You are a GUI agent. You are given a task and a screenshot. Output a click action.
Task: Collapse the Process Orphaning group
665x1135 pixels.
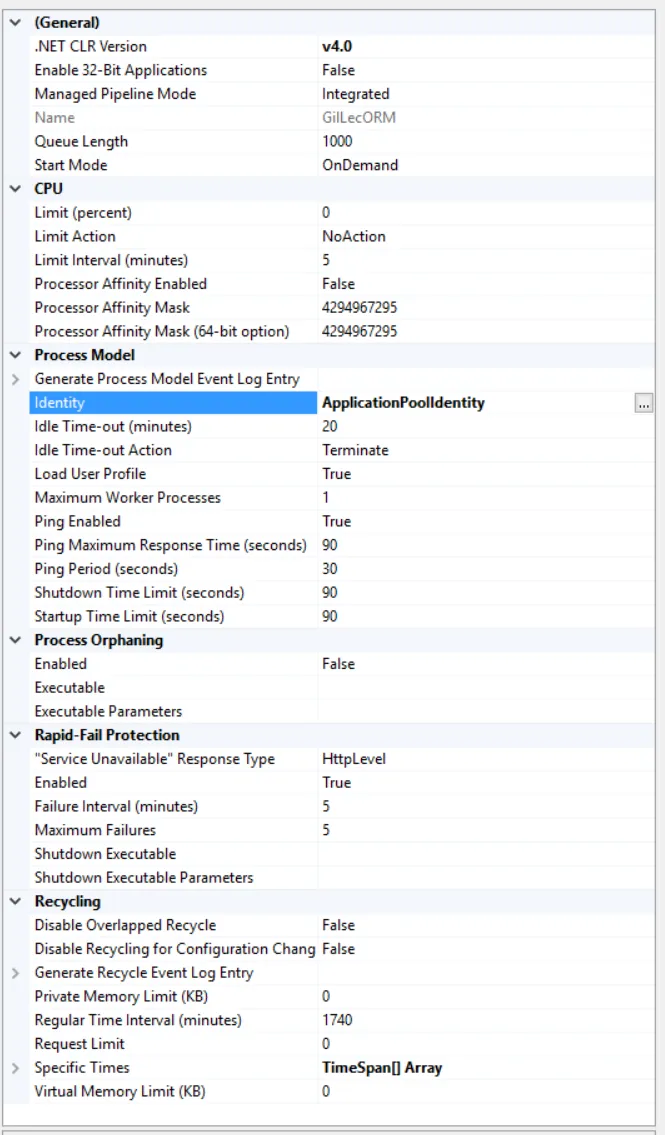click(15, 640)
